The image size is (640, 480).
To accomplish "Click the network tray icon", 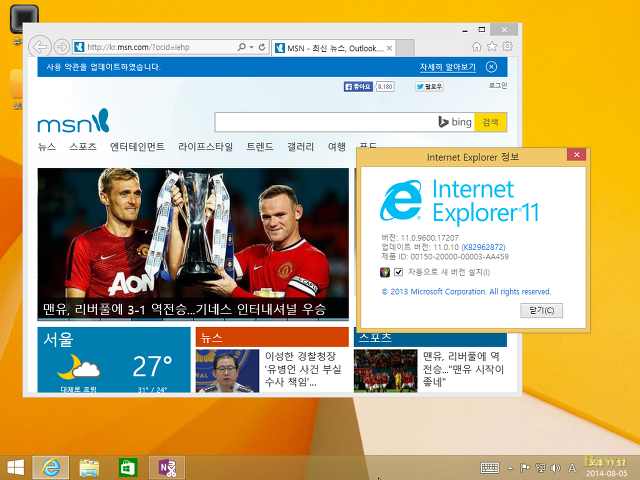I will tap(540, 468).
